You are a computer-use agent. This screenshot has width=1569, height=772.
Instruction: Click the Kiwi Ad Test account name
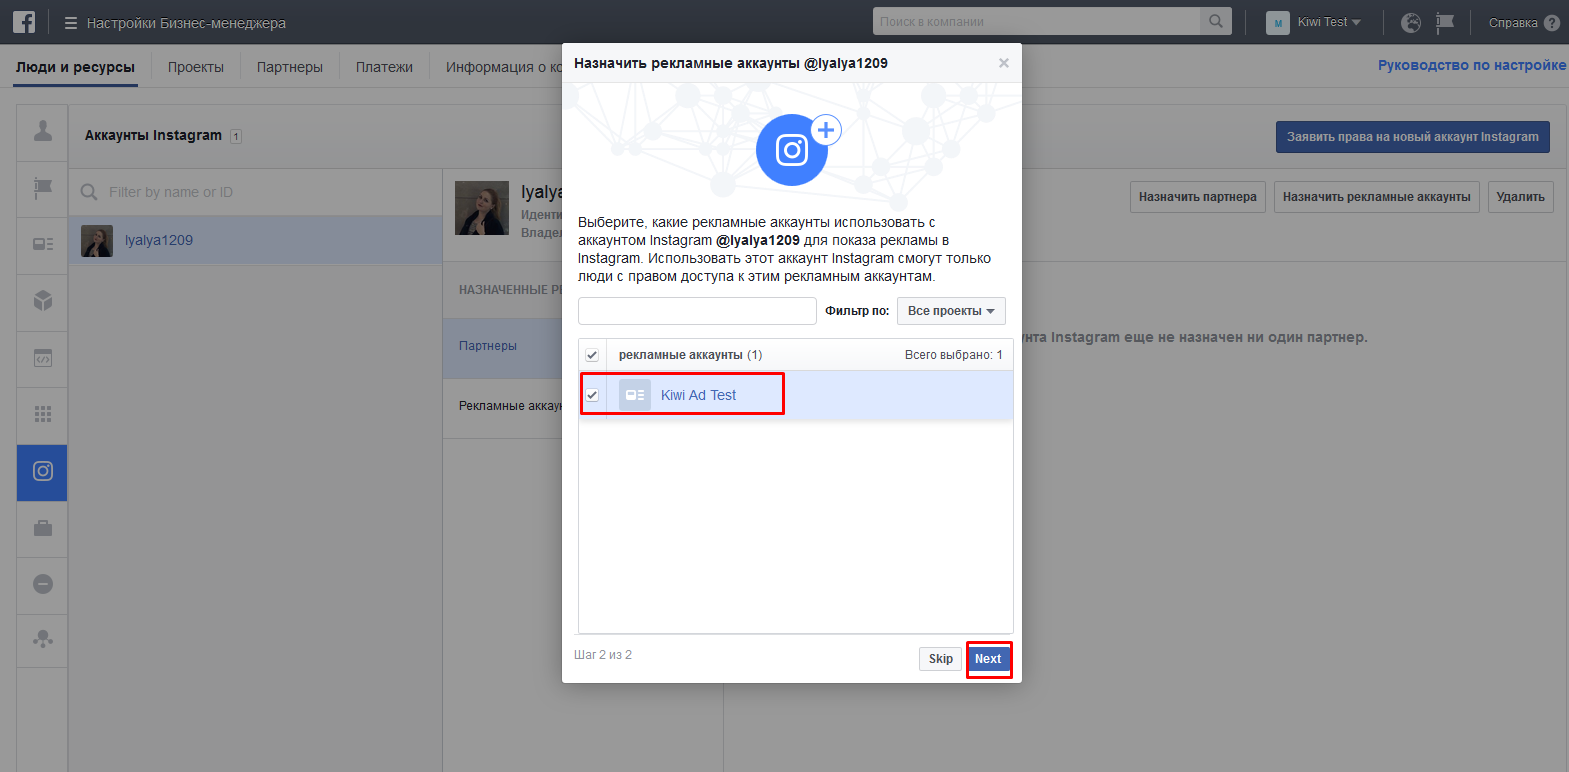click(x=698, y=395)
